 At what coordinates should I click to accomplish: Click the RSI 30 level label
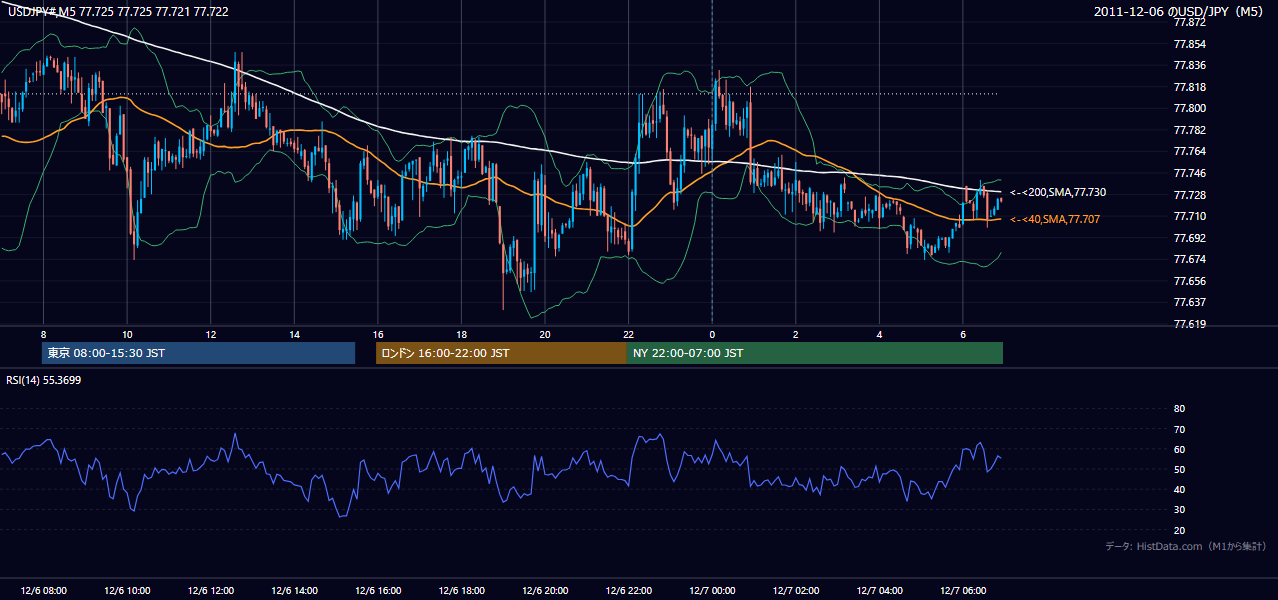tap(1179, 510)
